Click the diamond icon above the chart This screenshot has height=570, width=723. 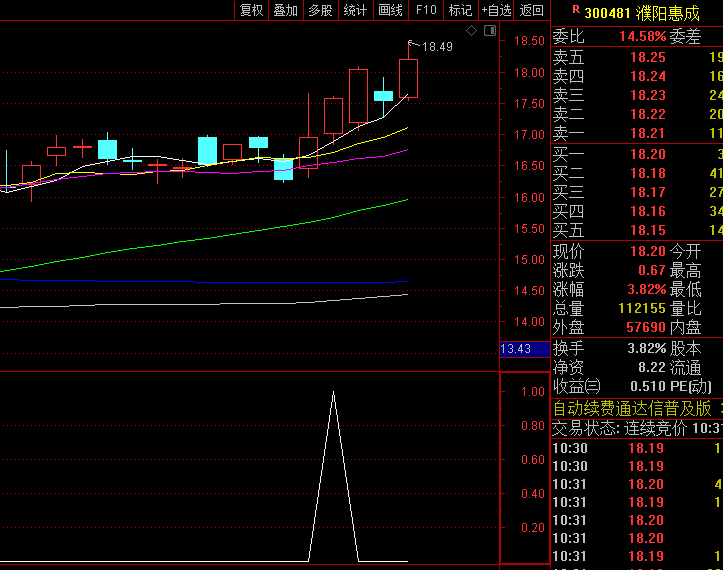472,30
